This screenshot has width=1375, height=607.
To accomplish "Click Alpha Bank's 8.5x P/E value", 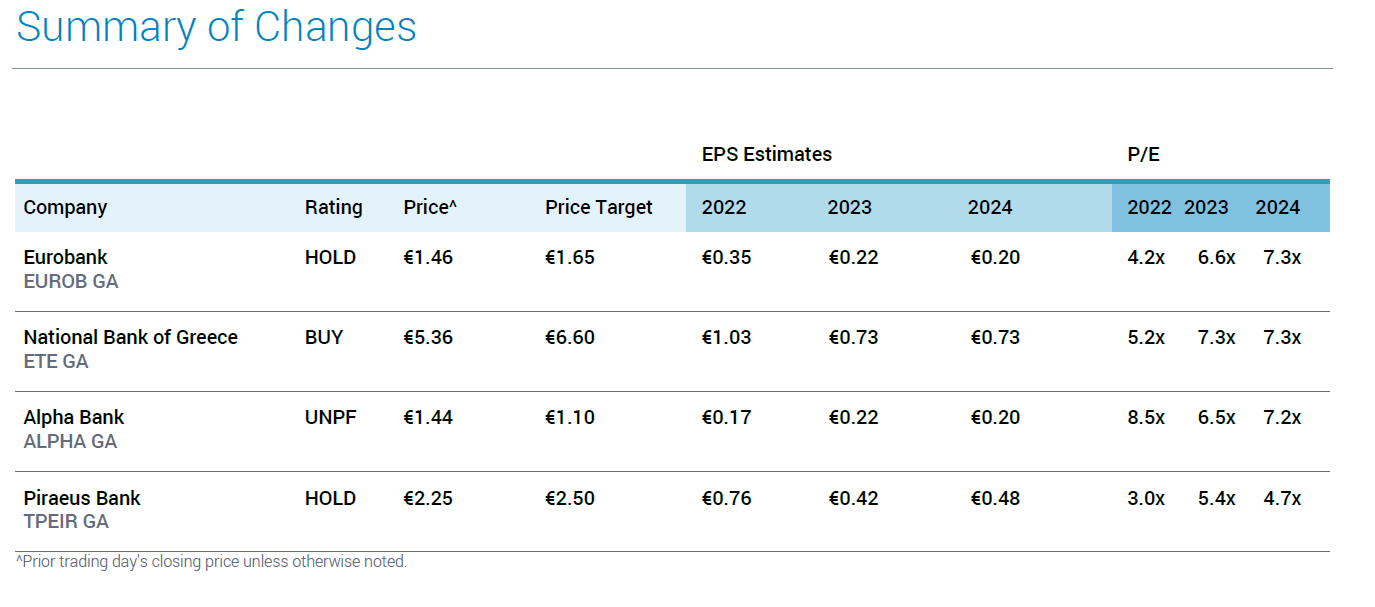I will (x=1145, y=417).
